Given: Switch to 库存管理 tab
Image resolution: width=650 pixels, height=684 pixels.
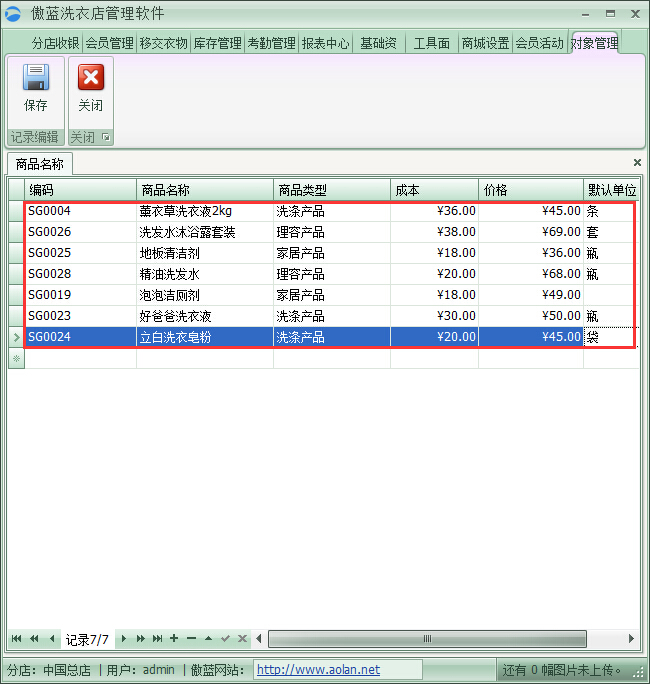Looking at the screenshot, I should pos(218,43).
